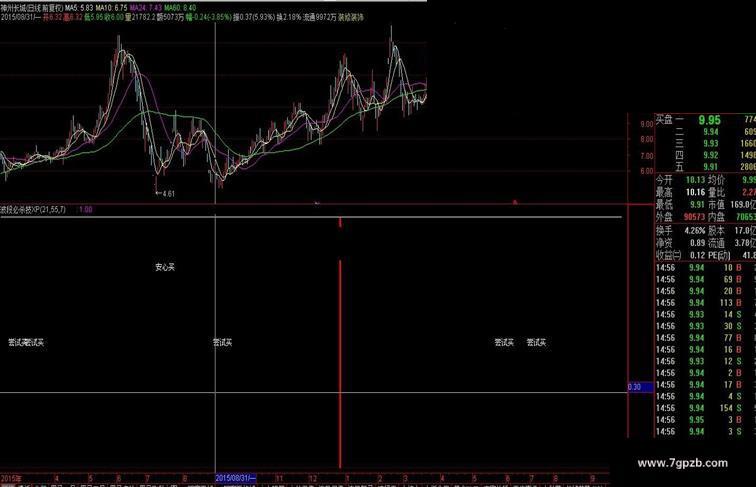This screenshot has height=487, width=756.
Task: Click the 流通 3.78亿 float value in quote panel
Action: [732, 243]
